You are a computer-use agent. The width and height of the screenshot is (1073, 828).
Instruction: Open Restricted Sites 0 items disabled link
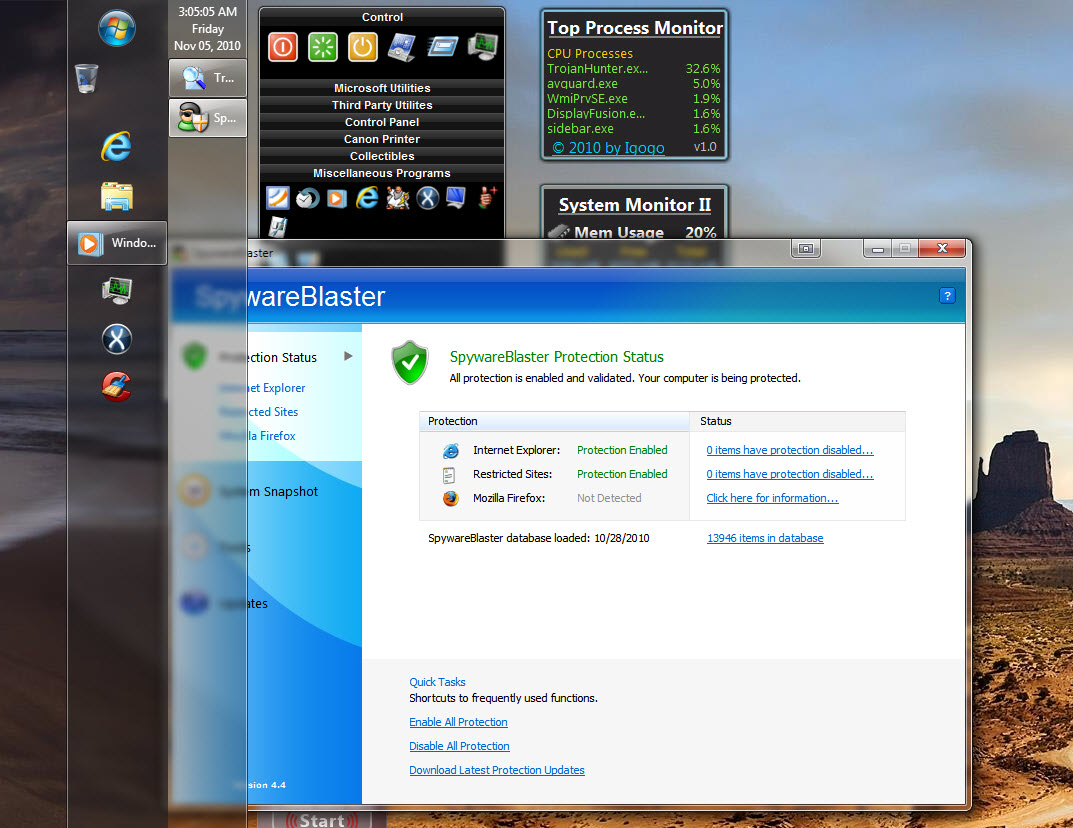tap(790, 474)
